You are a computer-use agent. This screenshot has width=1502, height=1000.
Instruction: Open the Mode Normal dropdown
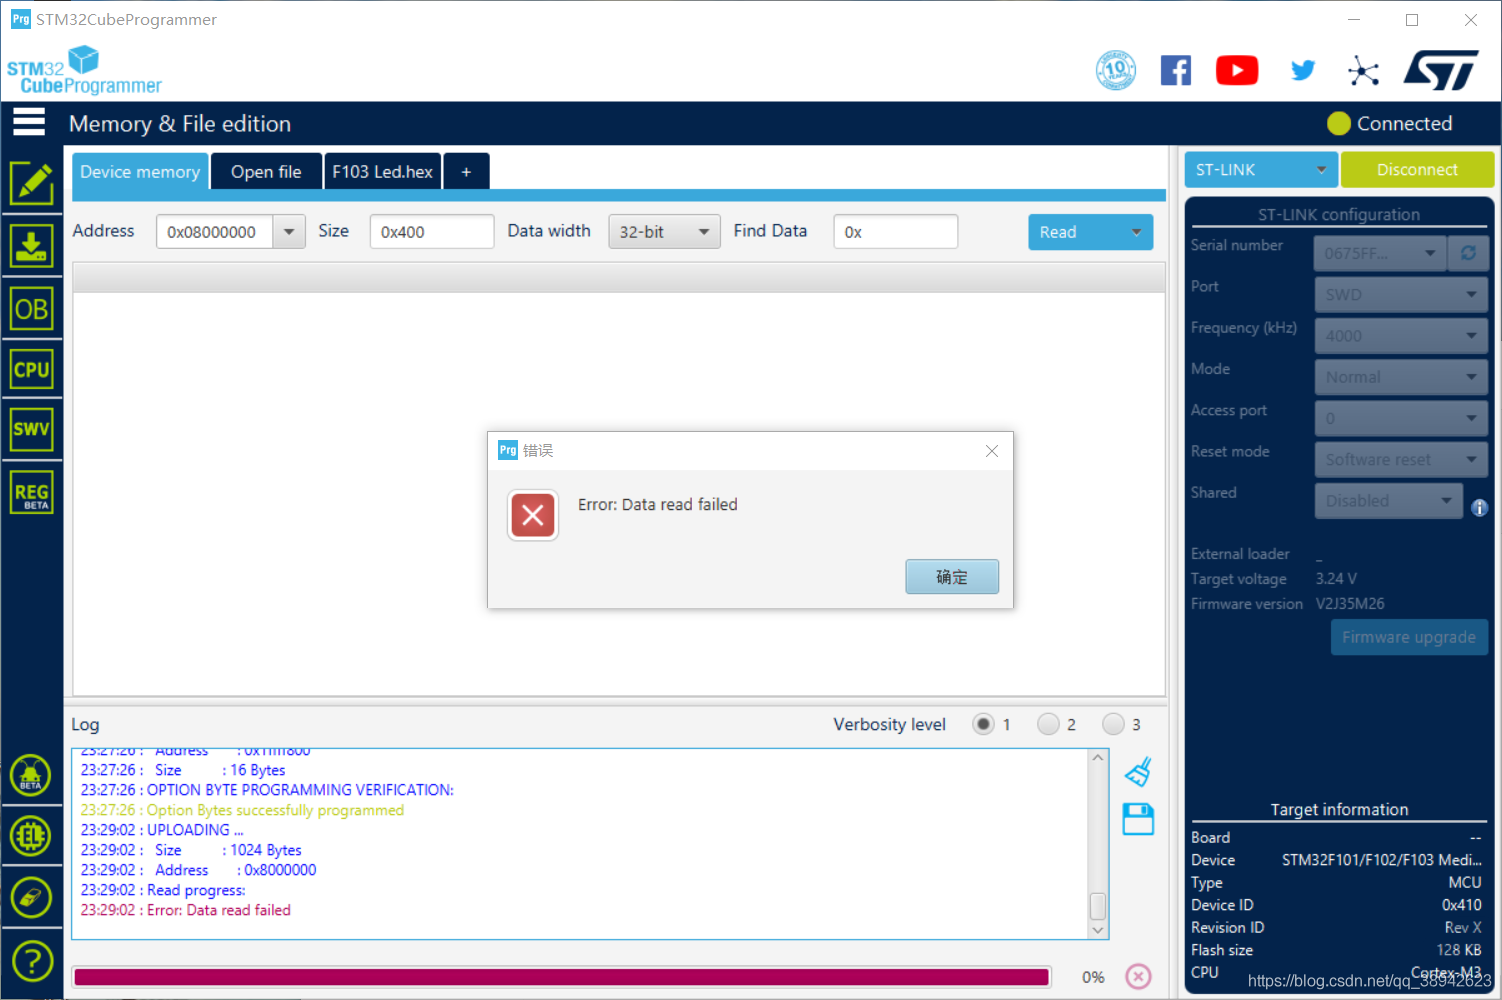[x=1401, y=377]
